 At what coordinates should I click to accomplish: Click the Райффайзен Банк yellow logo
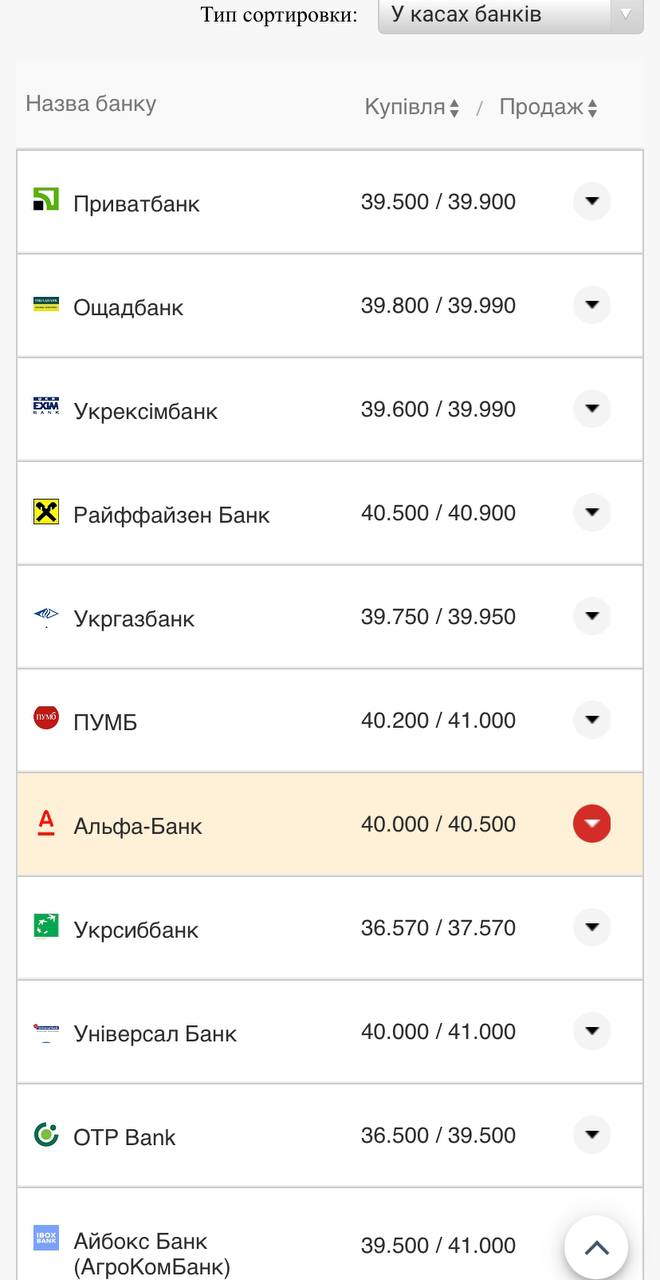tap(46, 512)
